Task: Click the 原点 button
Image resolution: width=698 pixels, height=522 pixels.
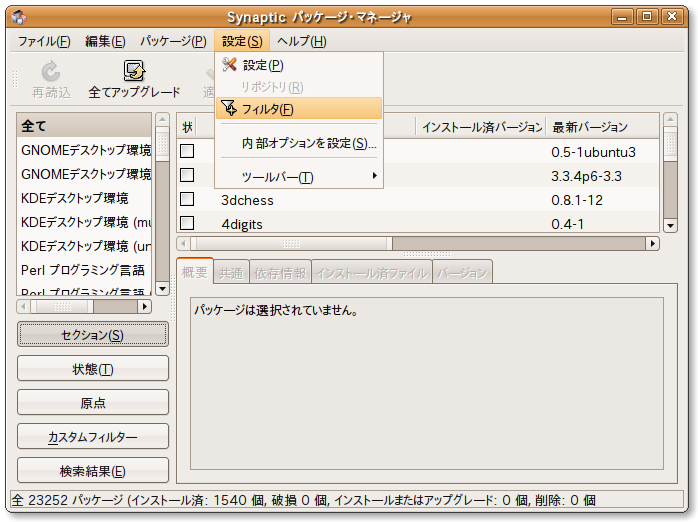Action: tap(93, 403)
